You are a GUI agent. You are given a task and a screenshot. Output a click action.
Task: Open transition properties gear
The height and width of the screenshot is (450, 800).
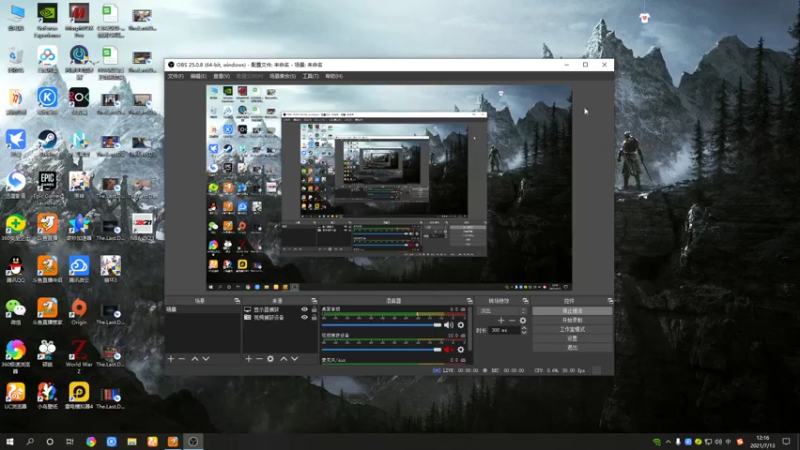coord(522,320)
